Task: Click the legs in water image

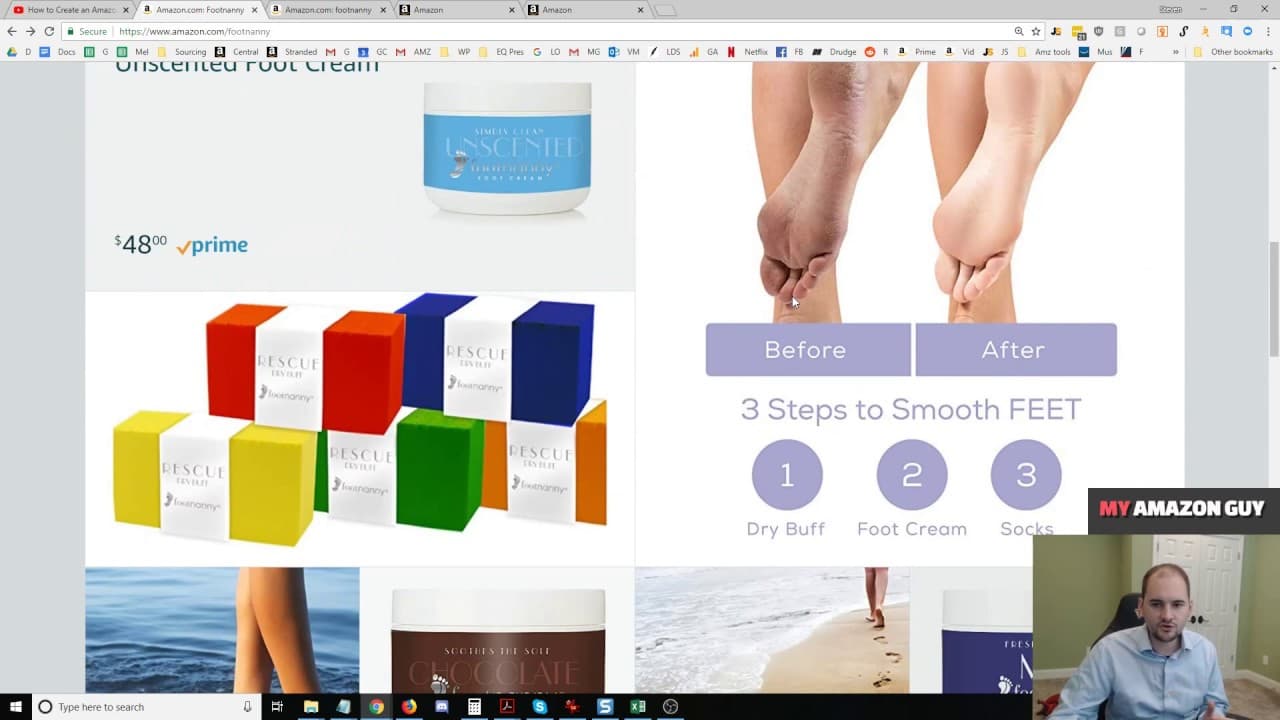Action: pyautogui.click(x=222, y=630)
